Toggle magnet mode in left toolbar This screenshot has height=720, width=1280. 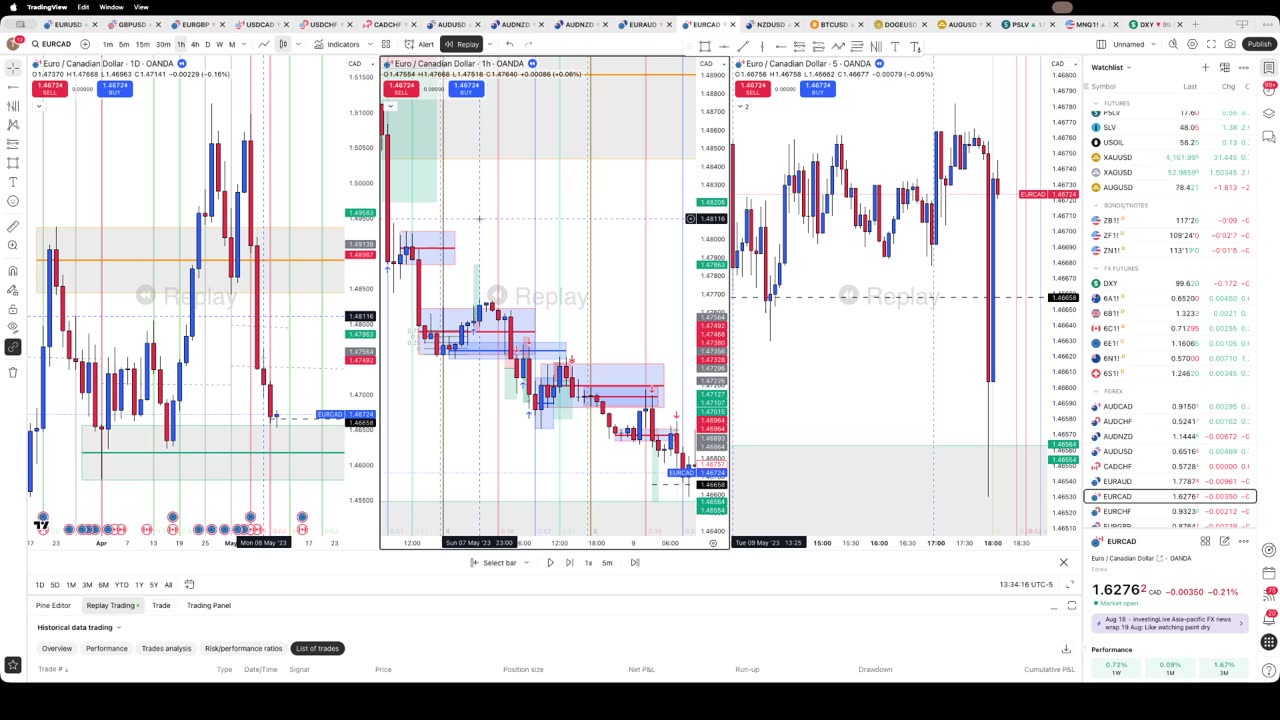pyautogui.click(x=13, y=271)
